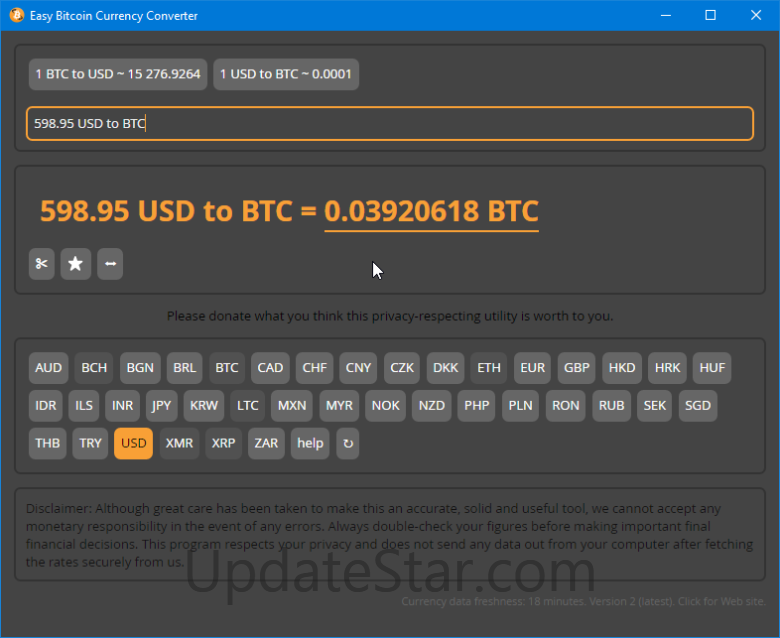The width and height of the screenshot is (780, 638).
Task: Select the PHP currency button
Action: pos(477,406)
